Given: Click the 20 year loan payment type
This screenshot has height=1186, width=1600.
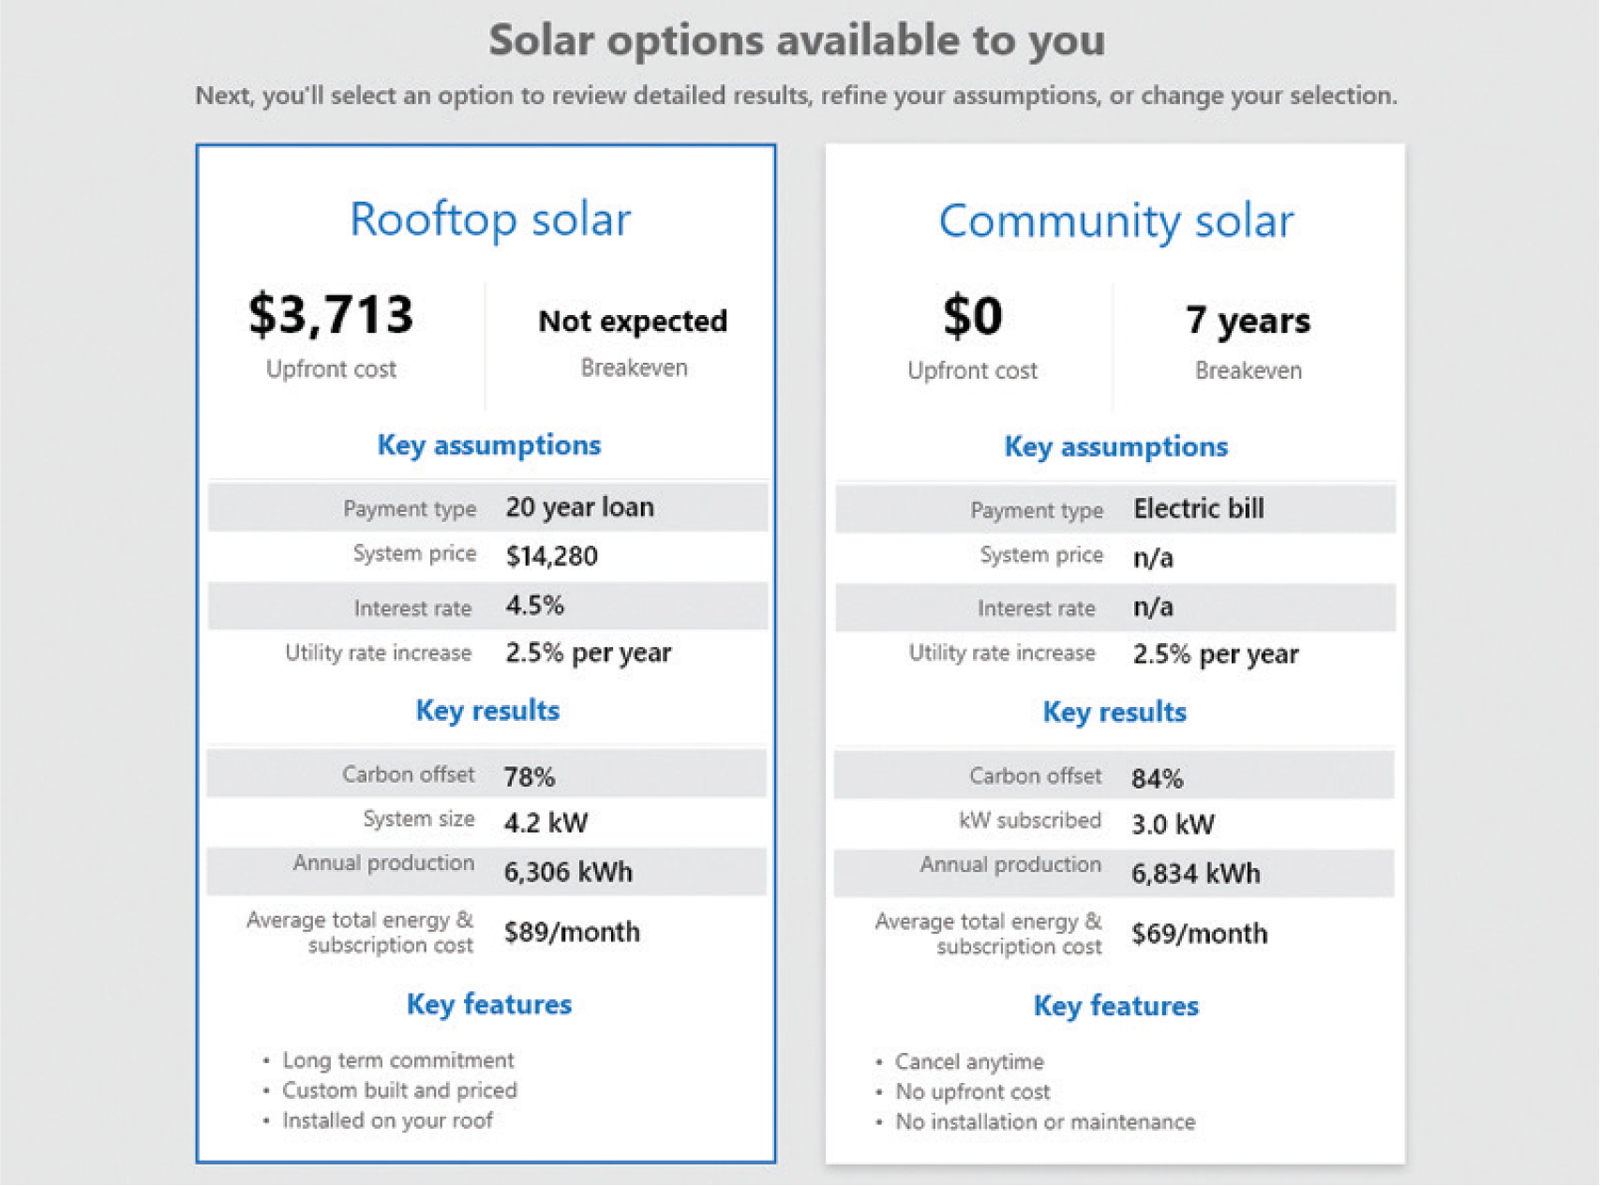Looking at the screenshot, I should 580,507.
